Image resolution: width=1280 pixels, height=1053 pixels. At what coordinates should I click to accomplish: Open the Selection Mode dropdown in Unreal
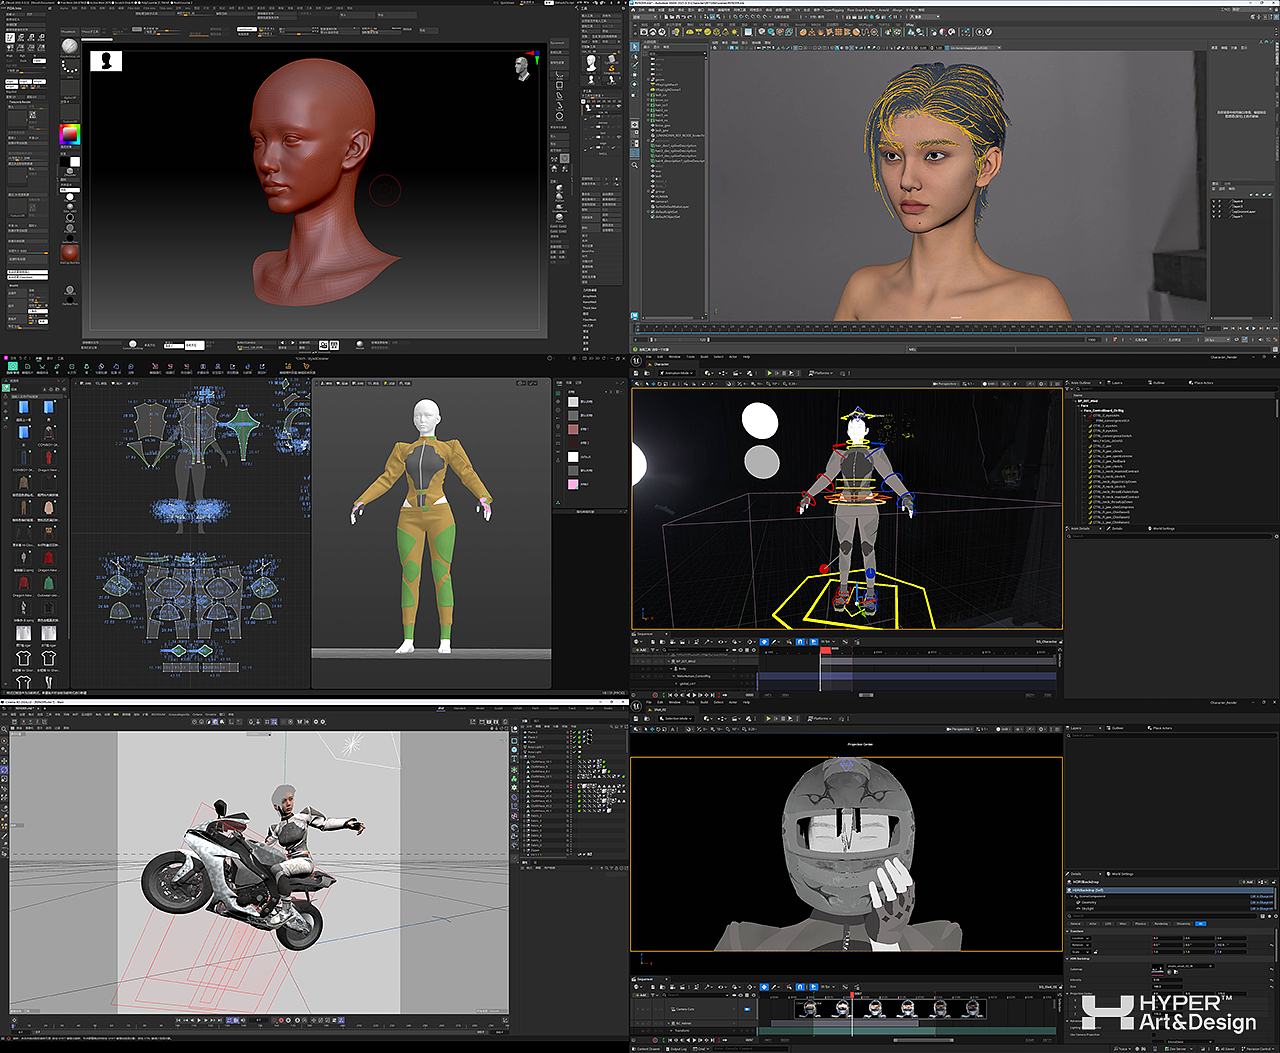click(x=678, y=718)
